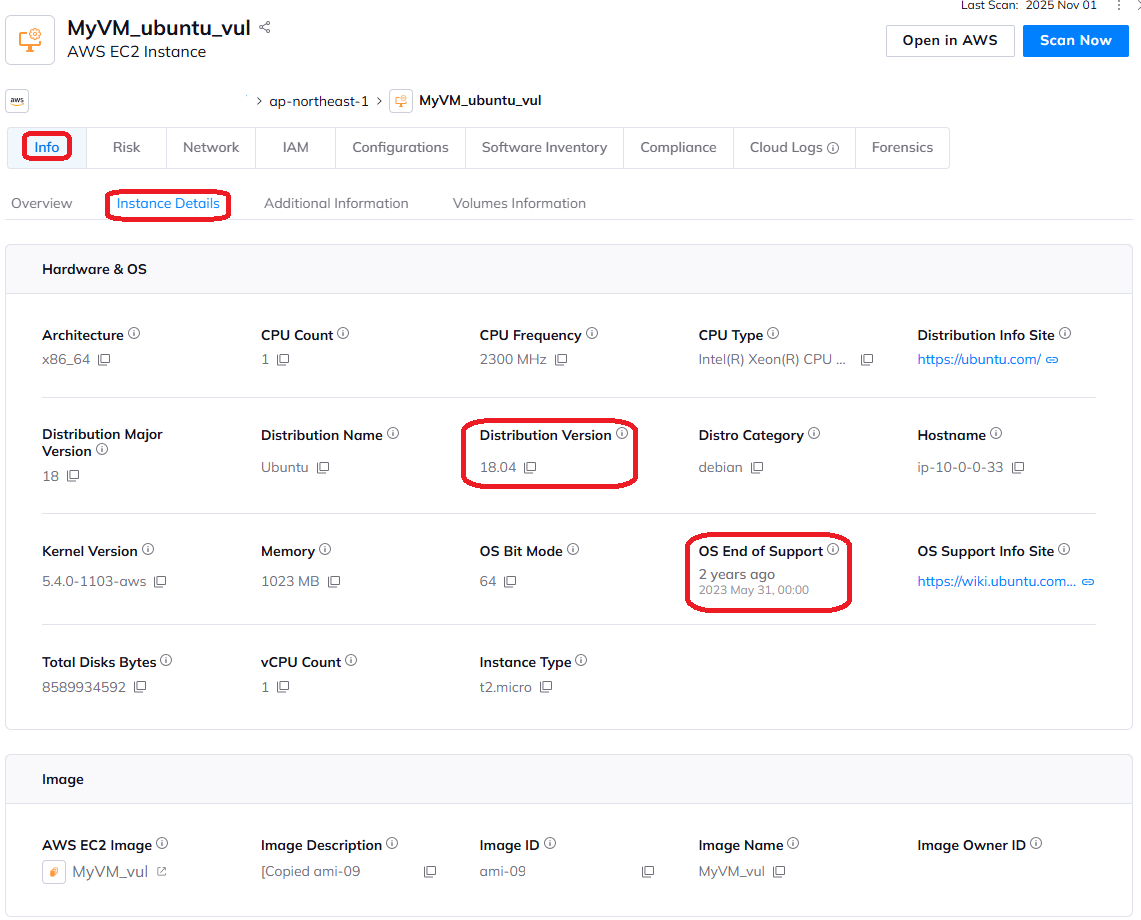Open the external link icon next to MyVM_vul image
The image size is (1141, 920).
162,871
